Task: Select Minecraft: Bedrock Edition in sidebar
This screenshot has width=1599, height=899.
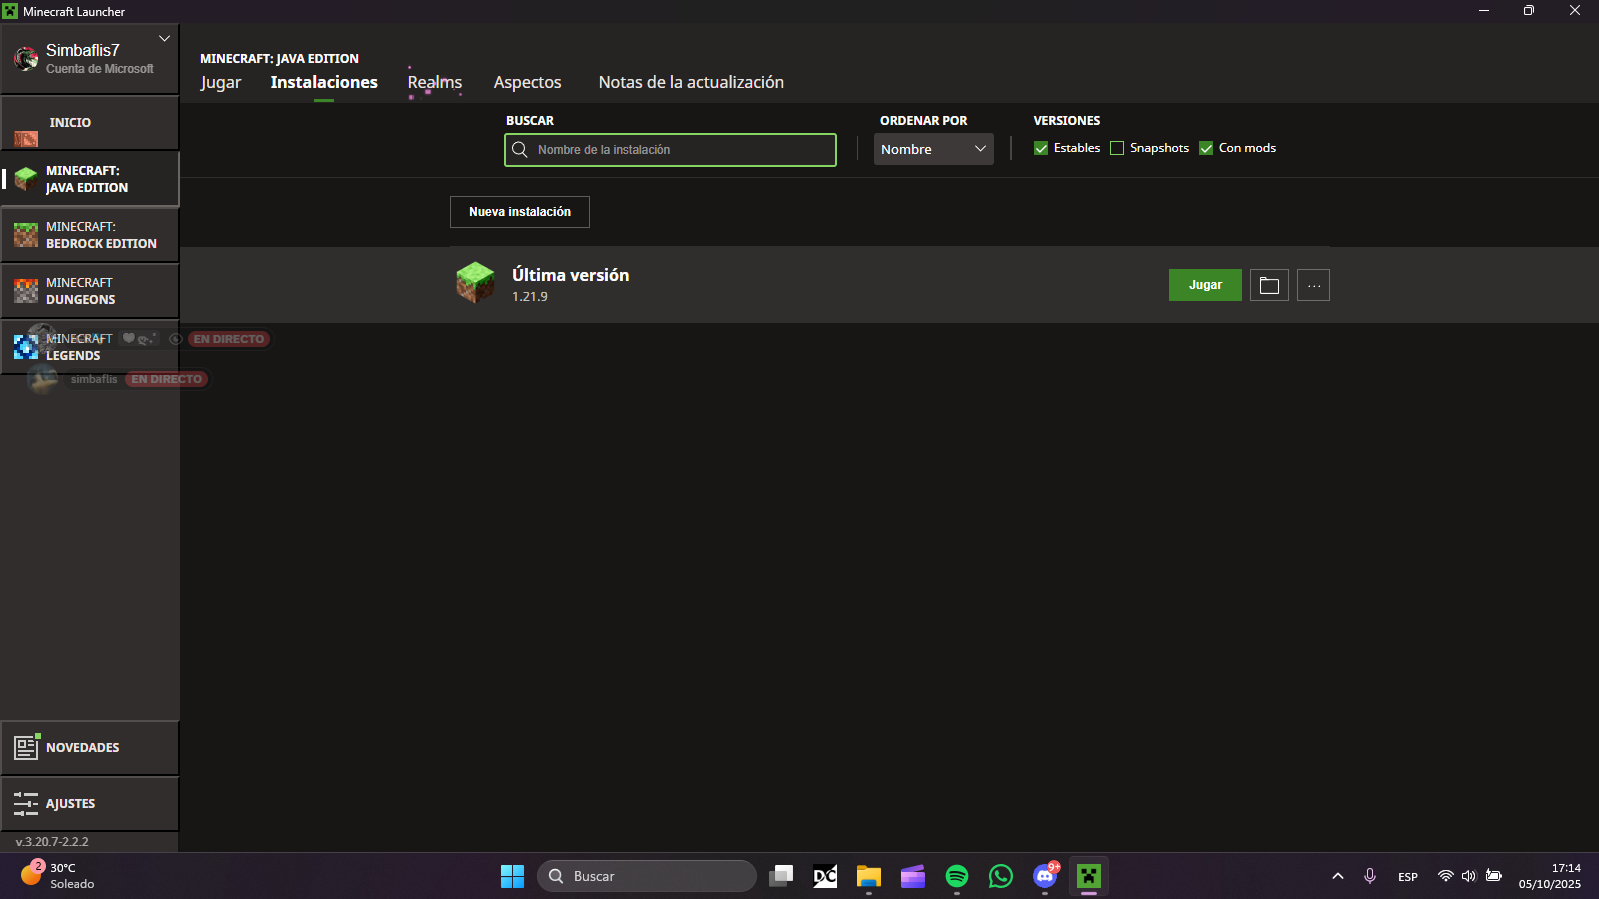Action: [x=90, y=235]
